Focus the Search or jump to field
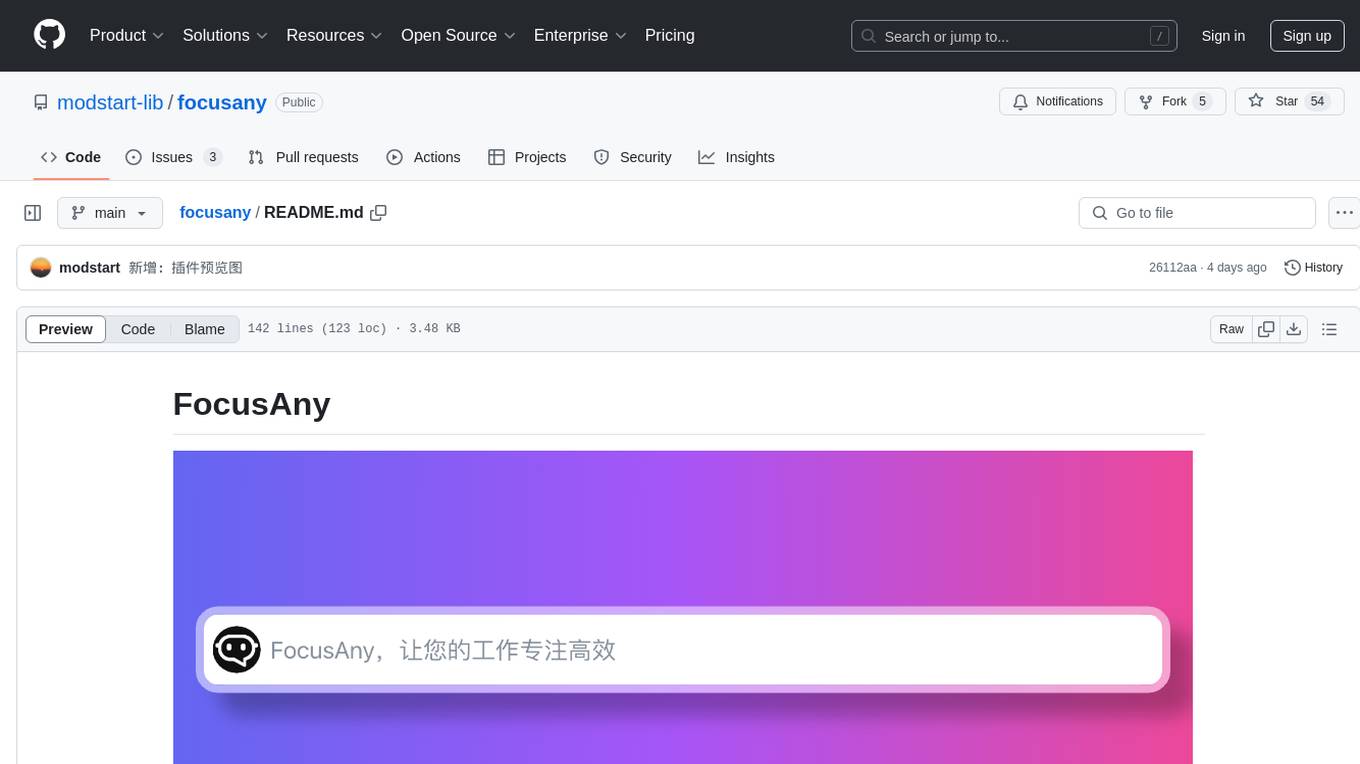The height and width of the screenshot is (764, 1360). pos(1014,36)
